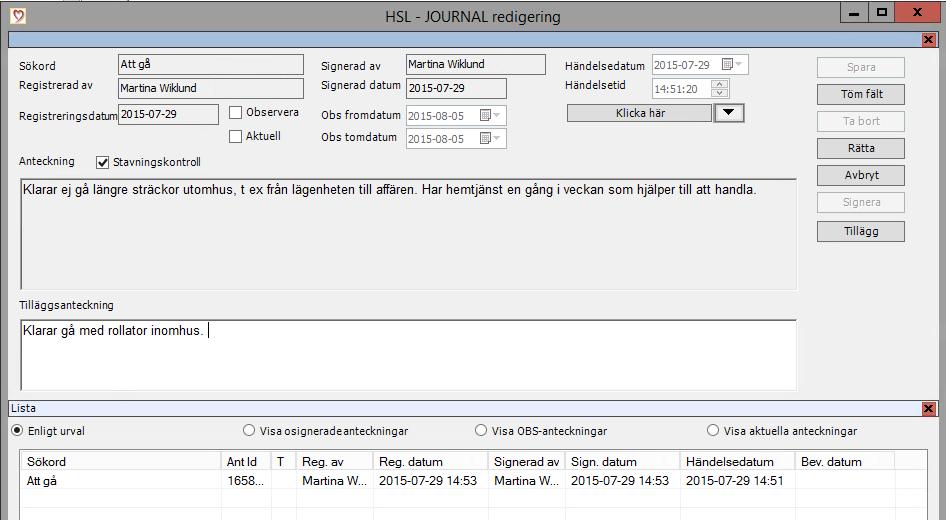Disable the Stavningskontroll checkbox
946x520 pixels.
pos(103,162)
